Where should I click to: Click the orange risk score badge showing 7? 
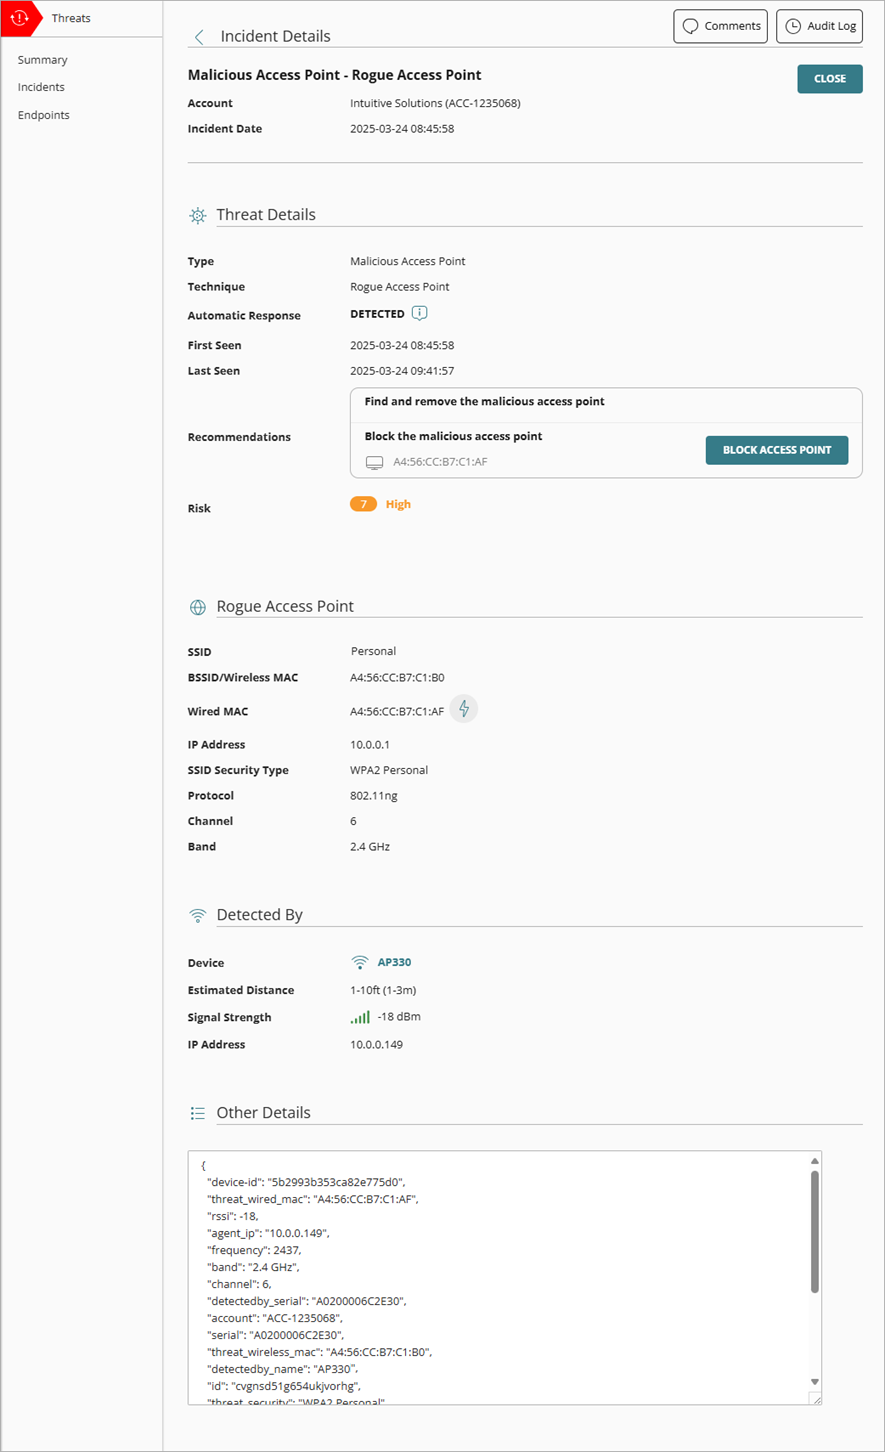tap(363, 505)
